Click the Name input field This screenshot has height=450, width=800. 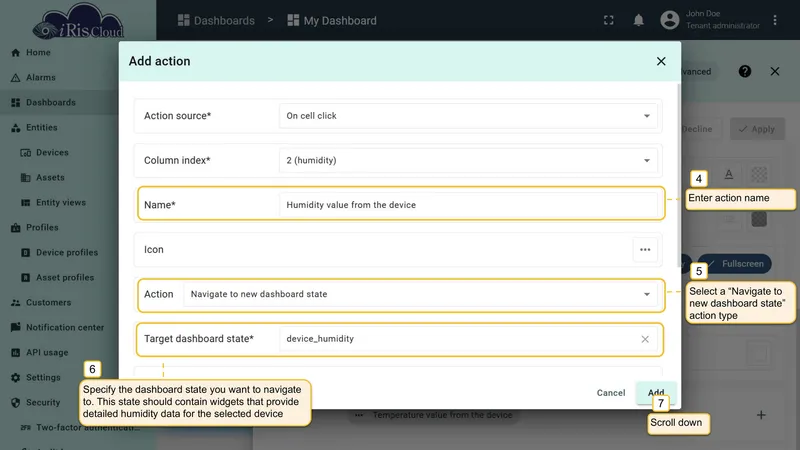click(x=468, y=205)
